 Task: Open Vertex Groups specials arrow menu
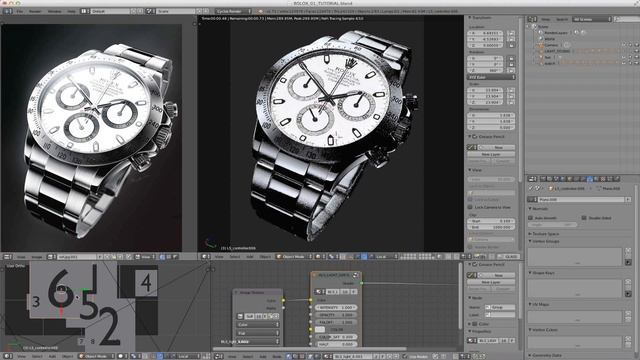[x=628, y=262]
